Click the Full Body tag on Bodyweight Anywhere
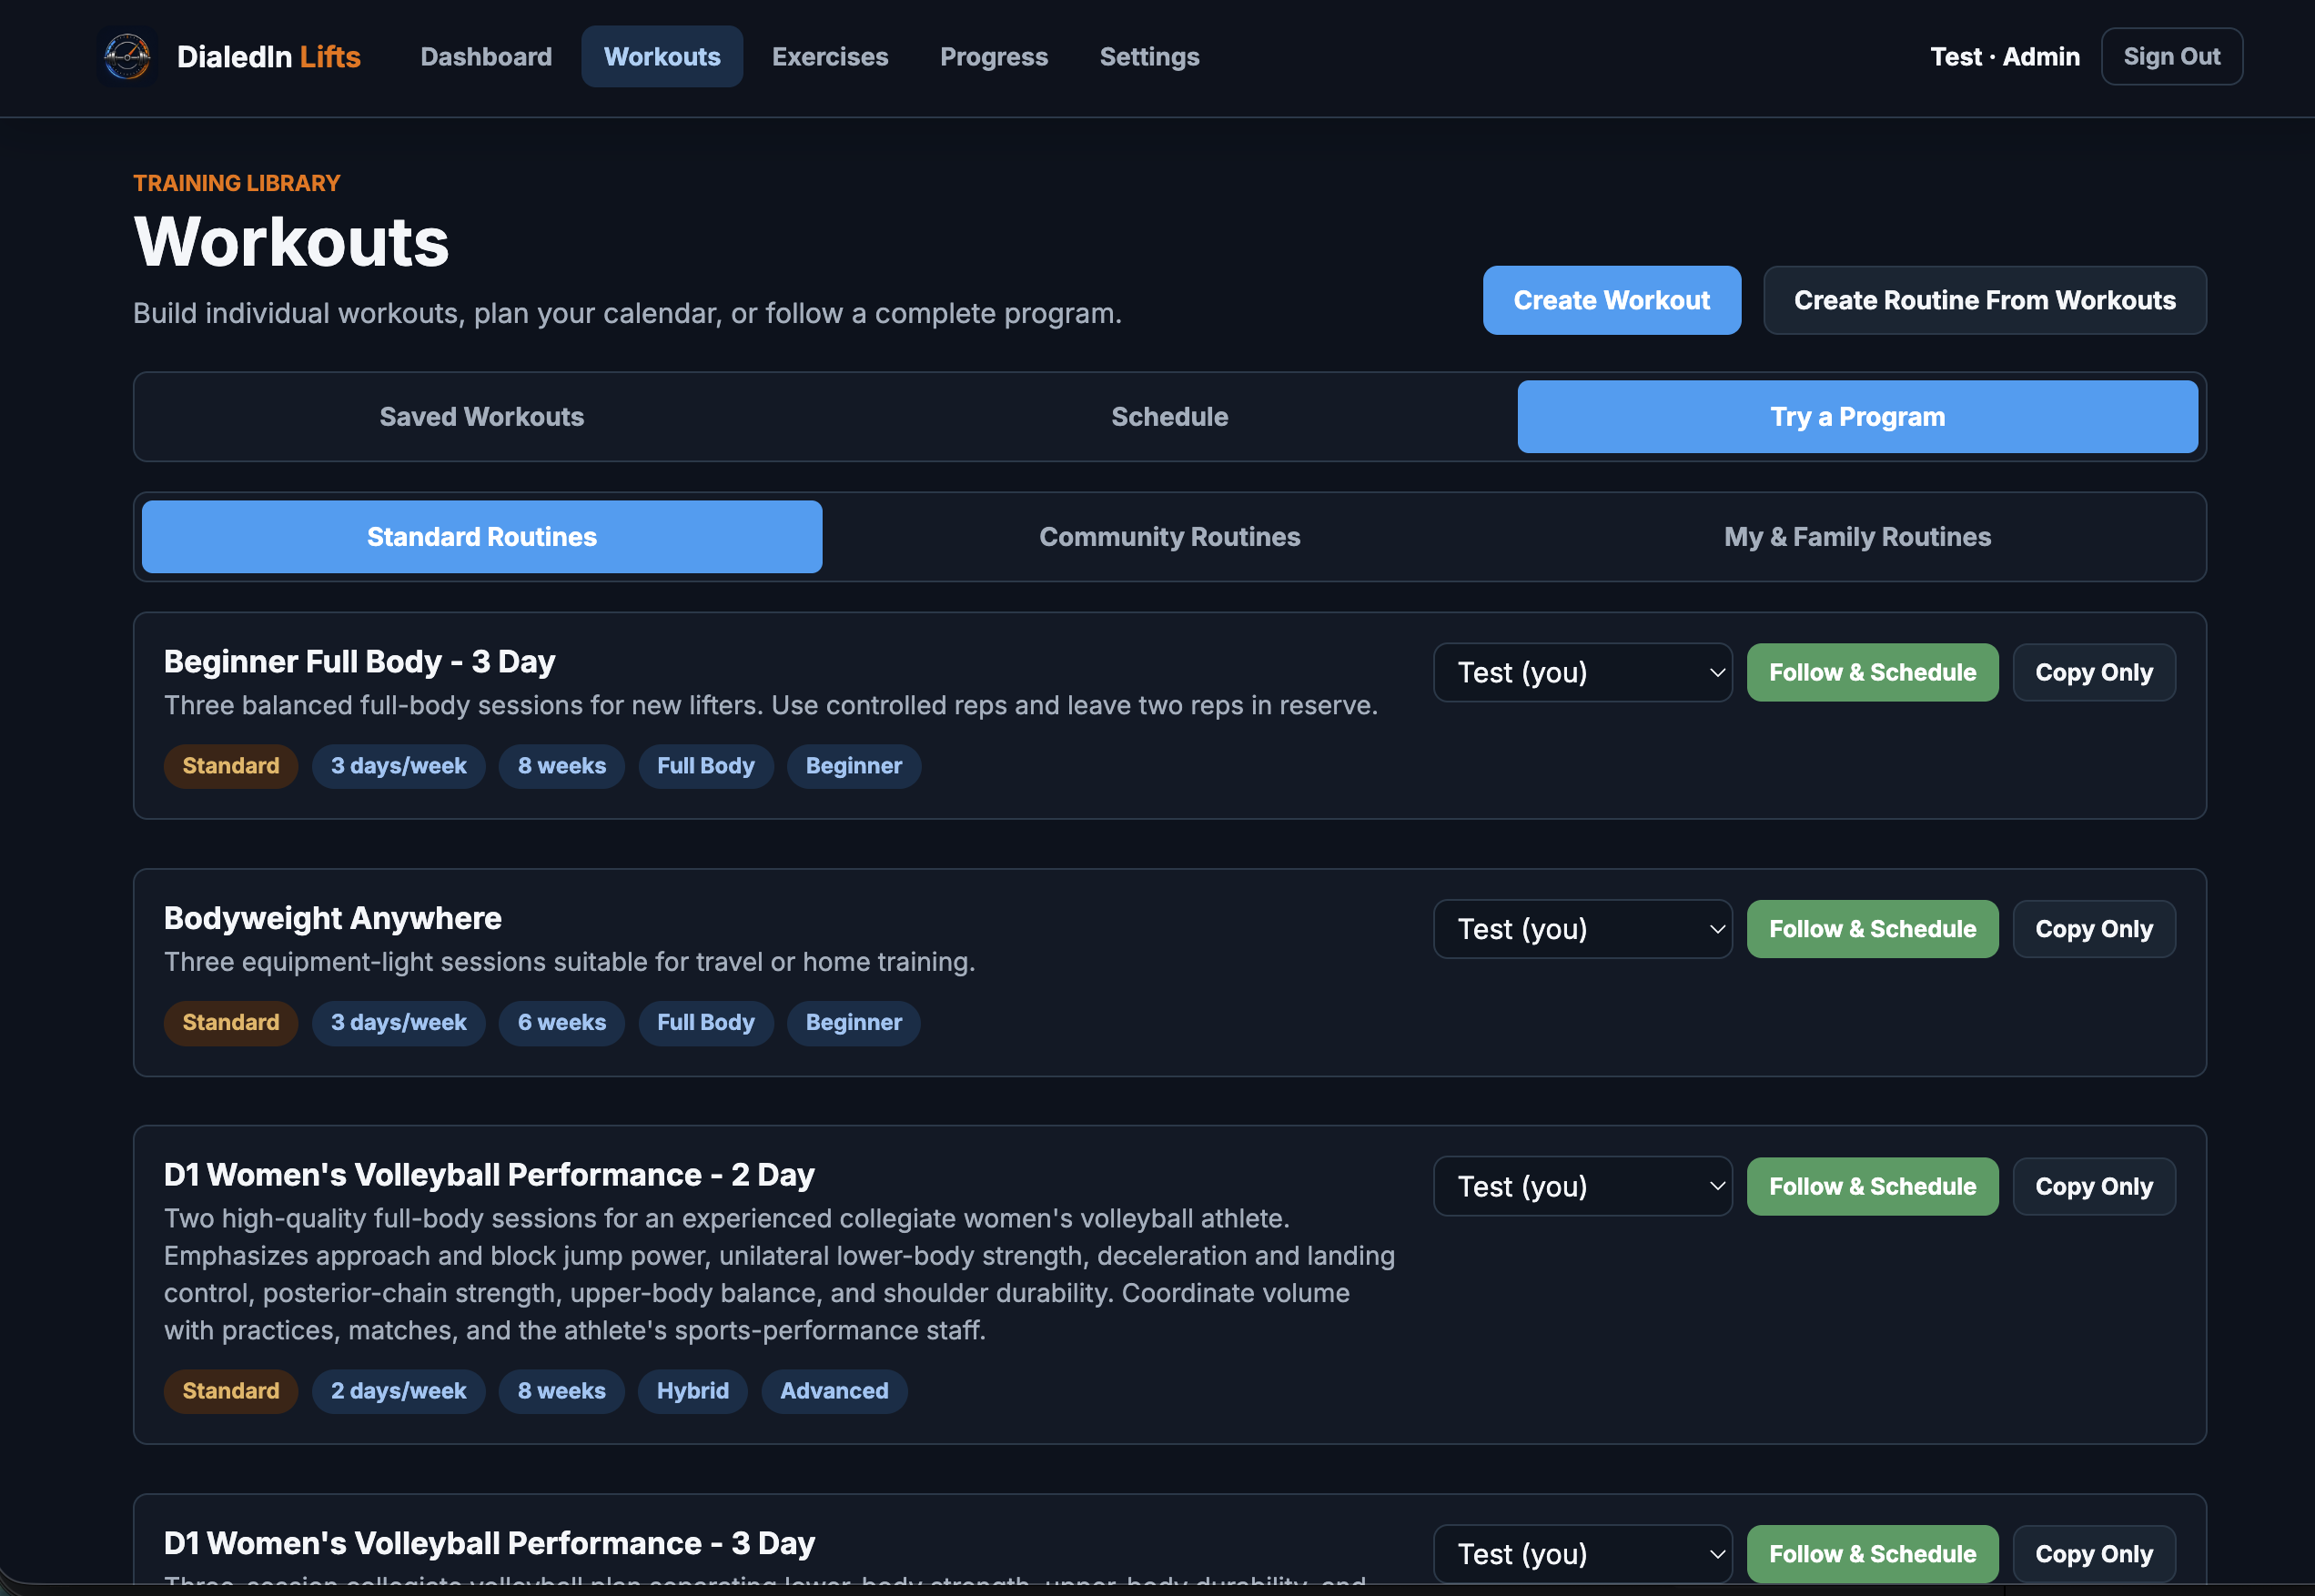This screenshot has height=1596, width=2315. click(x=706, y=1023)
